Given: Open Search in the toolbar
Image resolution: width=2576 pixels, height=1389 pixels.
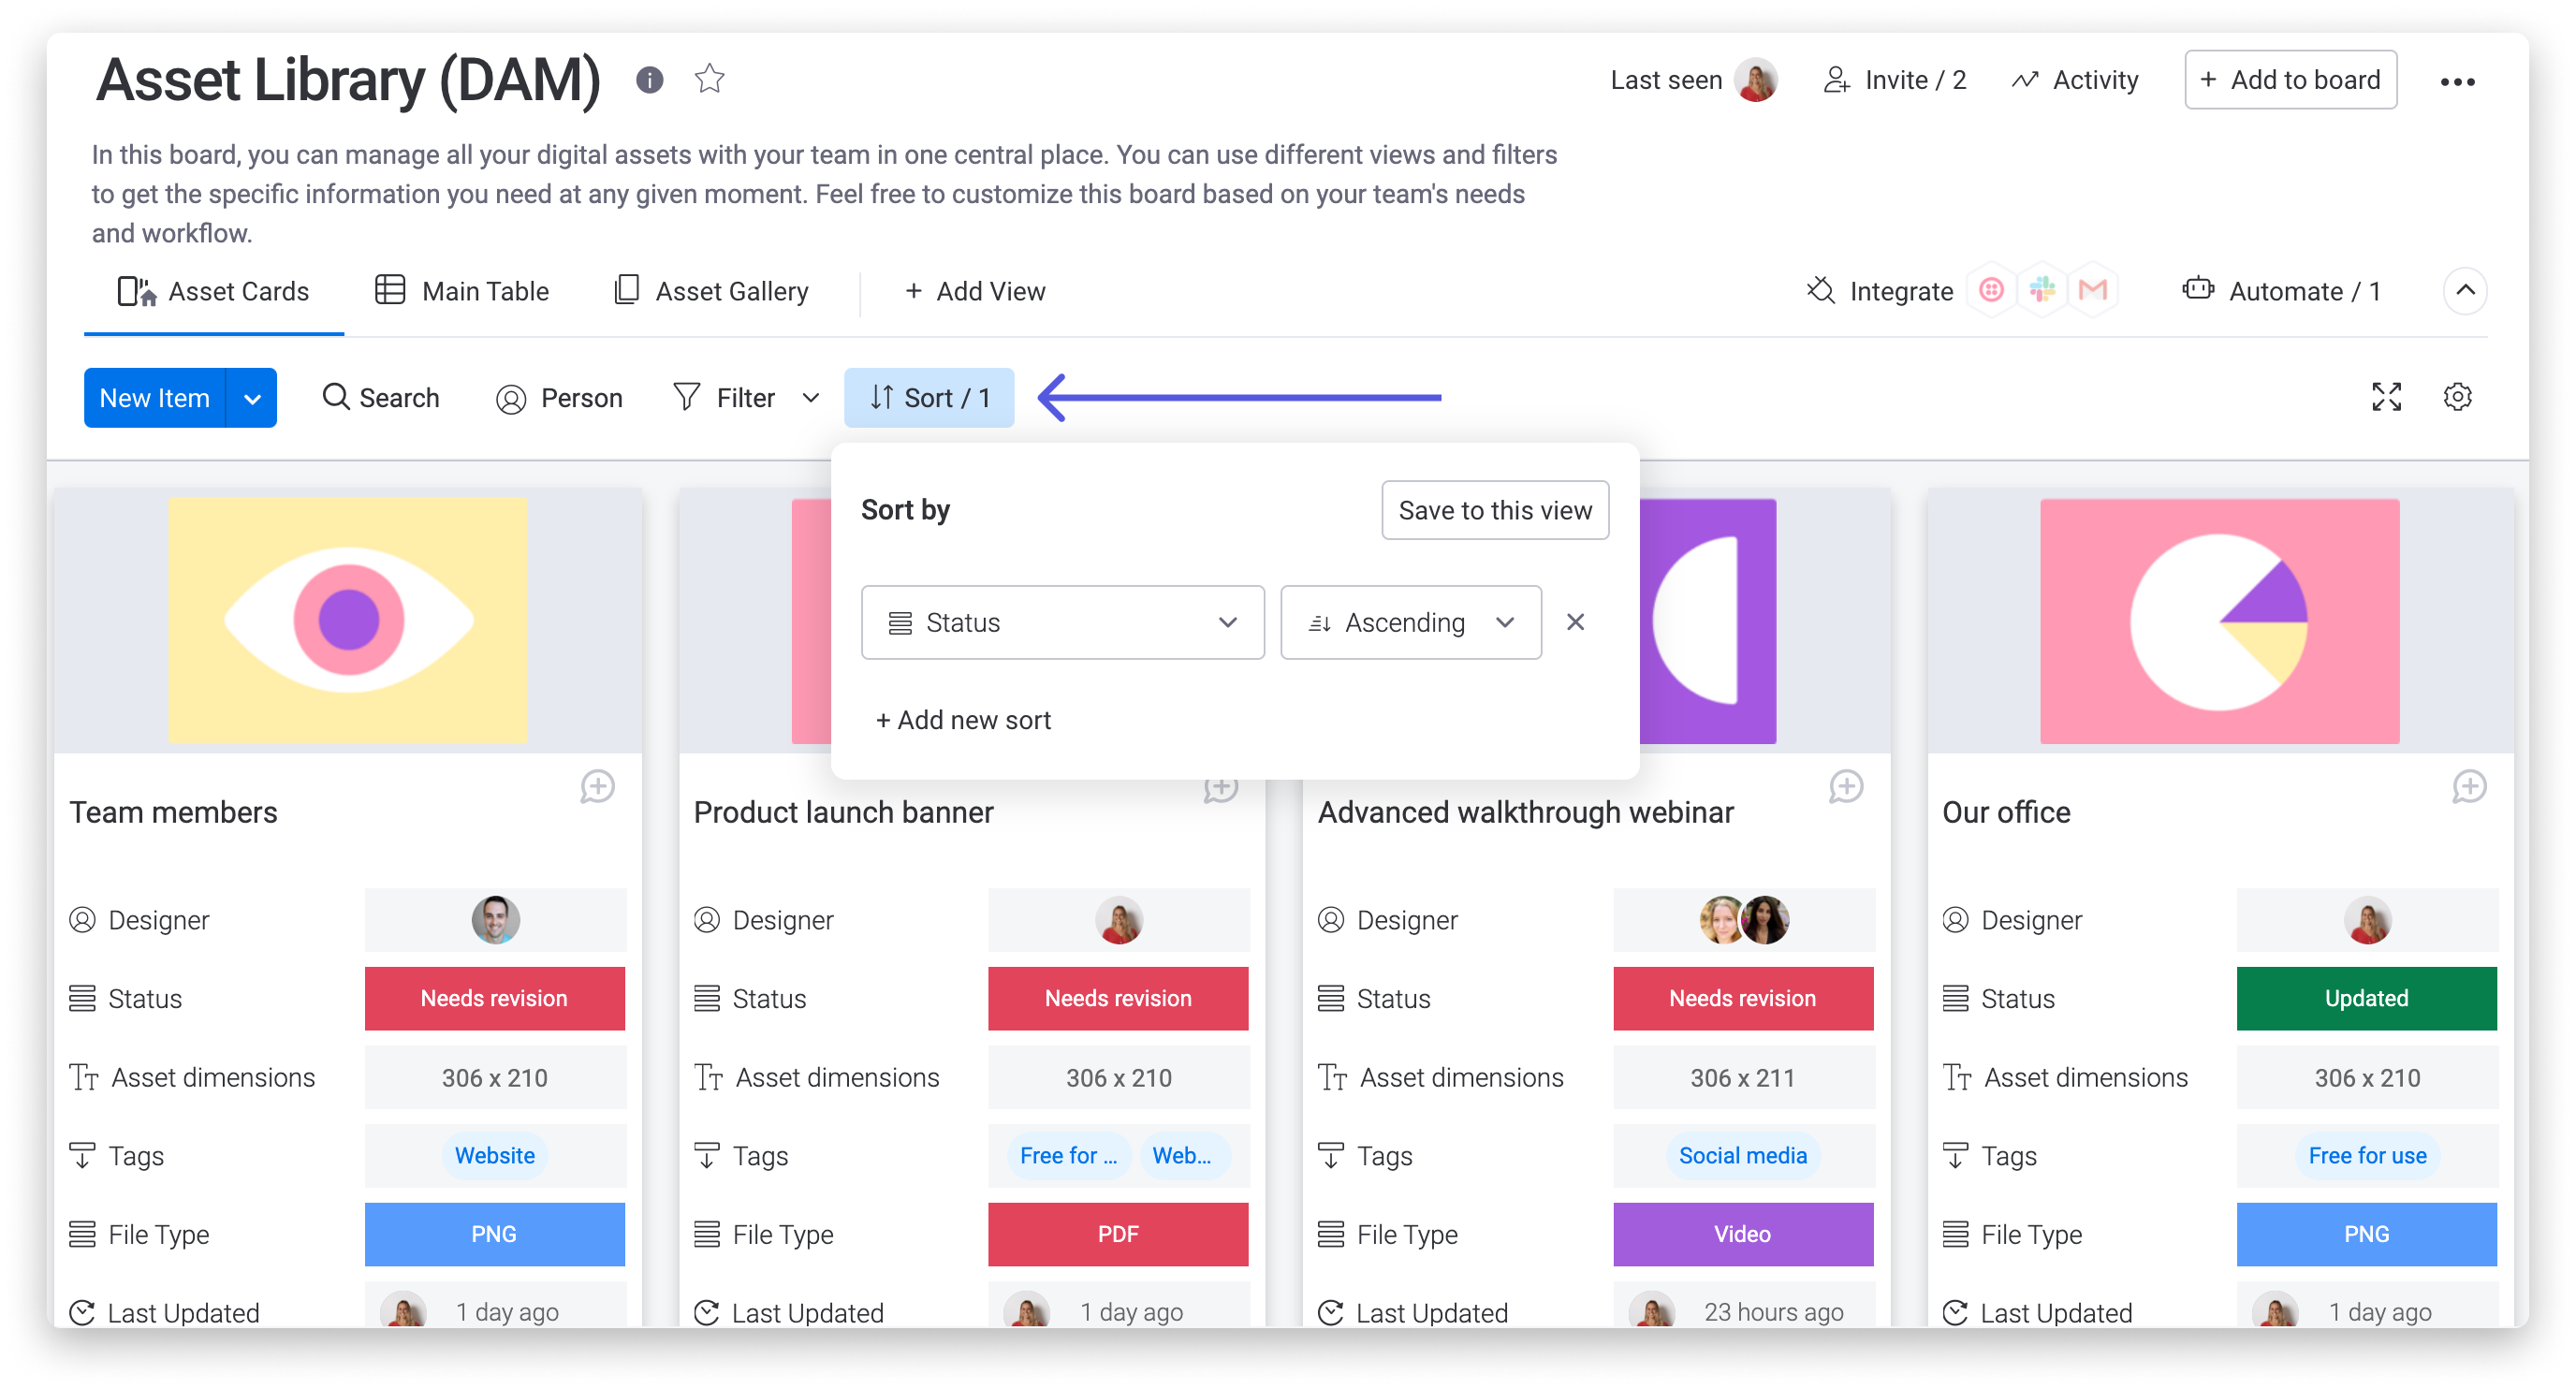Looking at the screenshot, I should [x=380, y=398].
